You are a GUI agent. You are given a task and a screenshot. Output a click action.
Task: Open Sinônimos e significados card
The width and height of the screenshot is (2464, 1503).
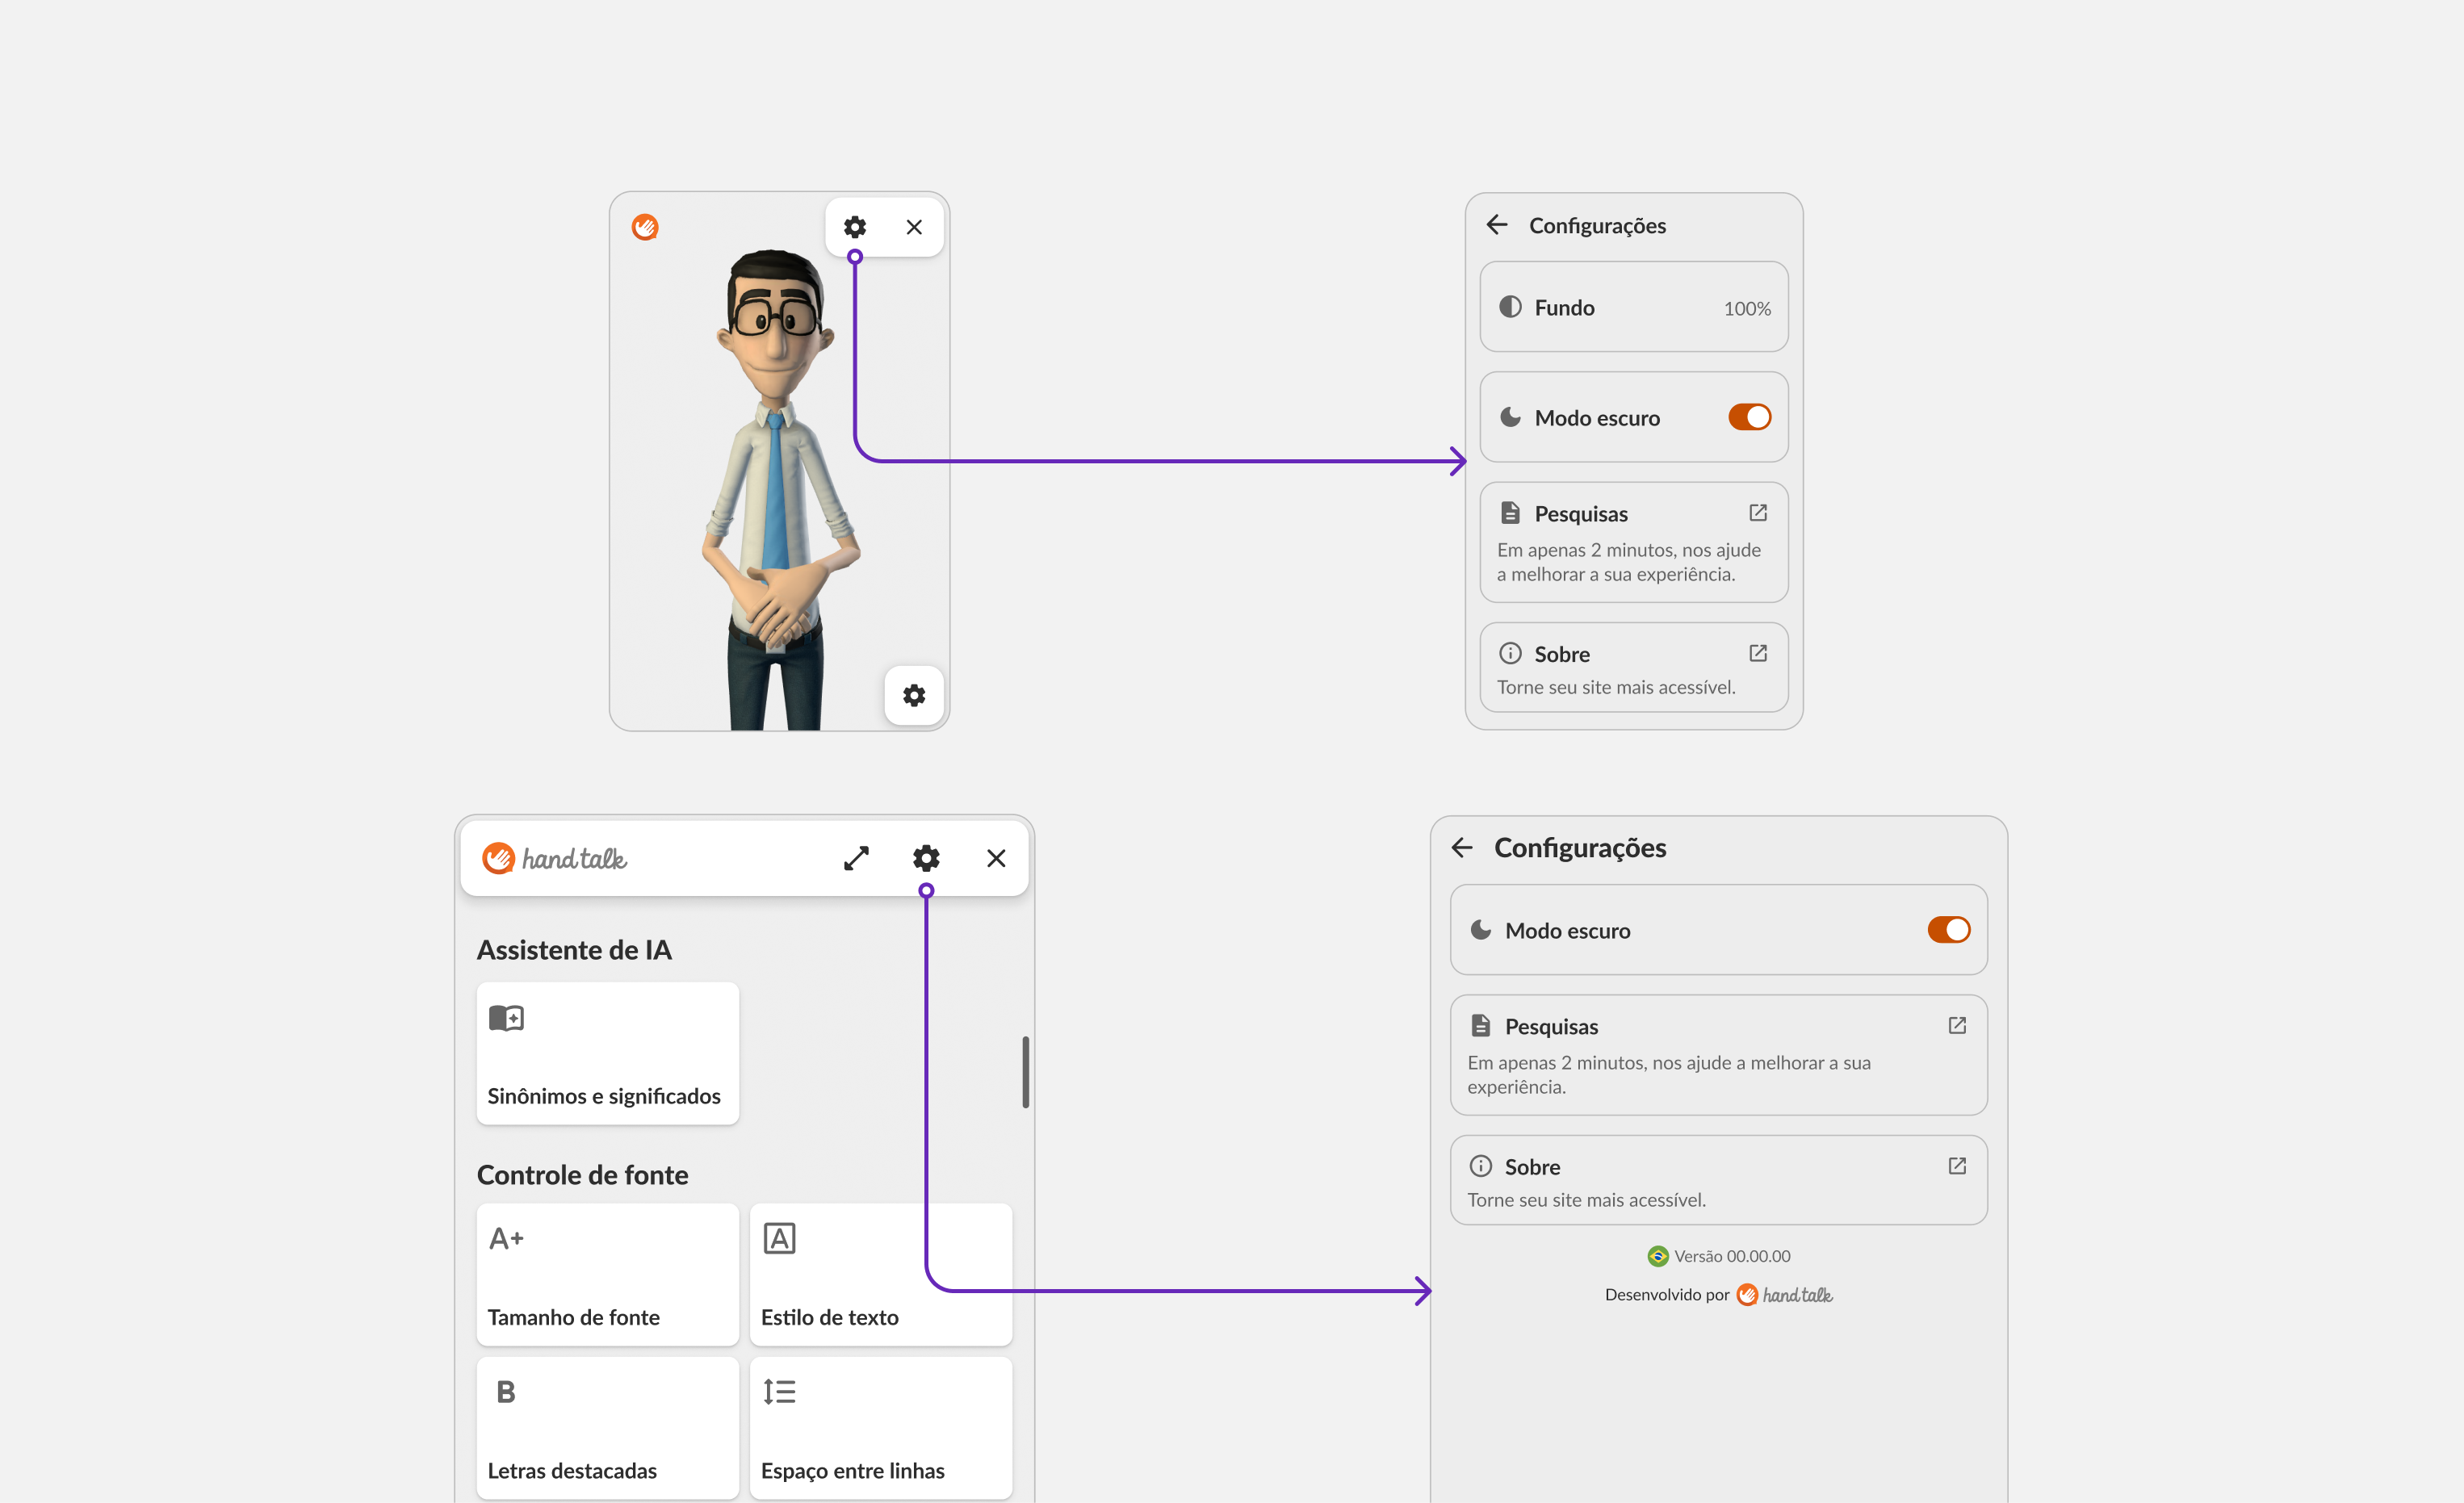click(x=607, y=1053)
